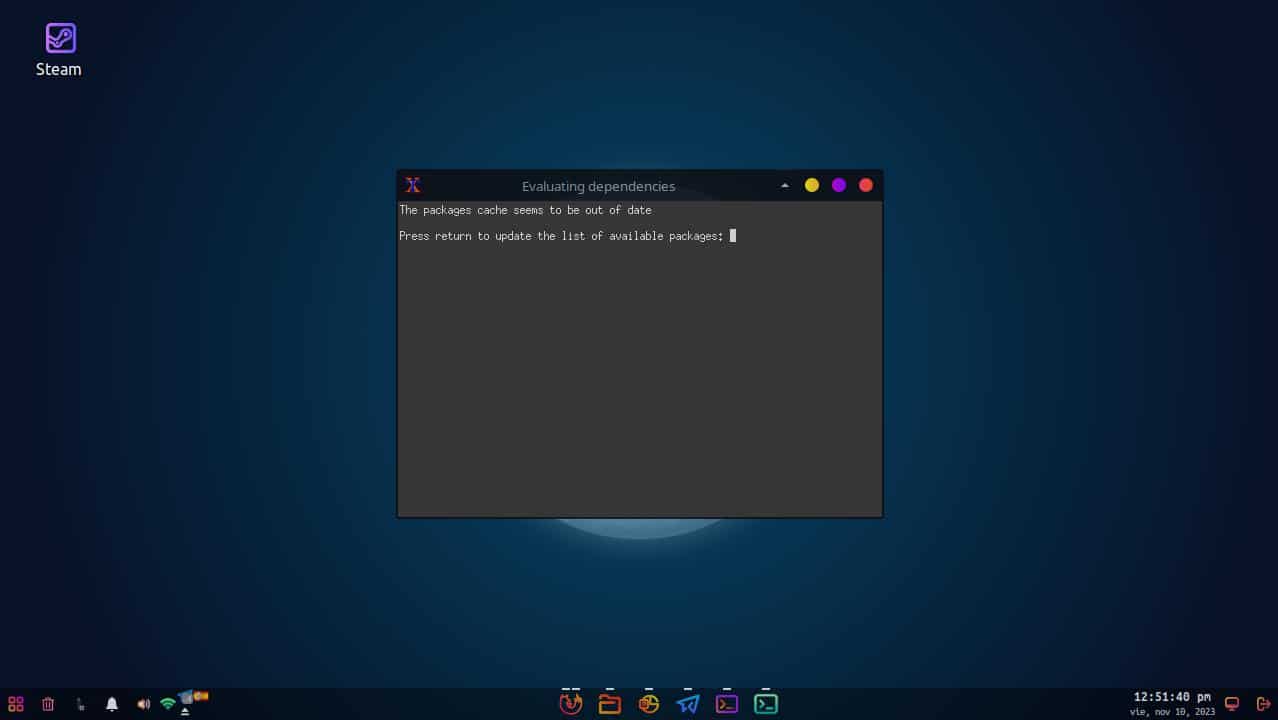
Task: Click the clock showing 12:51:40 pm
Action: click(x=1172, y=697)
